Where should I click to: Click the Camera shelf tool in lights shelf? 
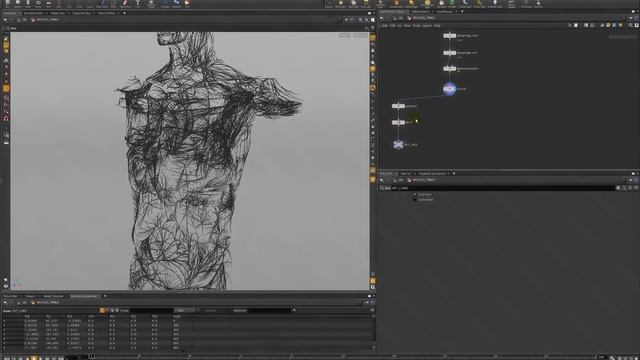pyautogui.click(x=329, y=3)
